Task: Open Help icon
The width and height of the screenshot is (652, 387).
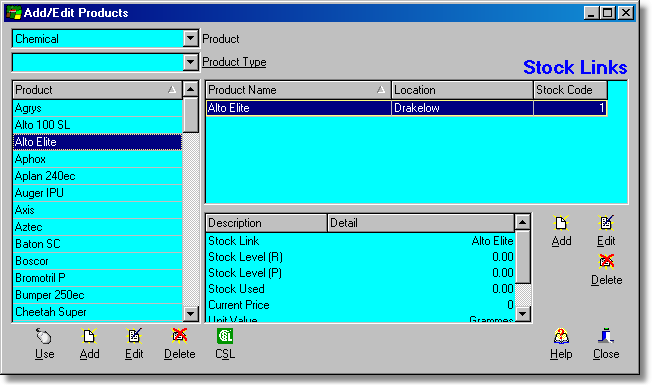Action: (561, 336)
